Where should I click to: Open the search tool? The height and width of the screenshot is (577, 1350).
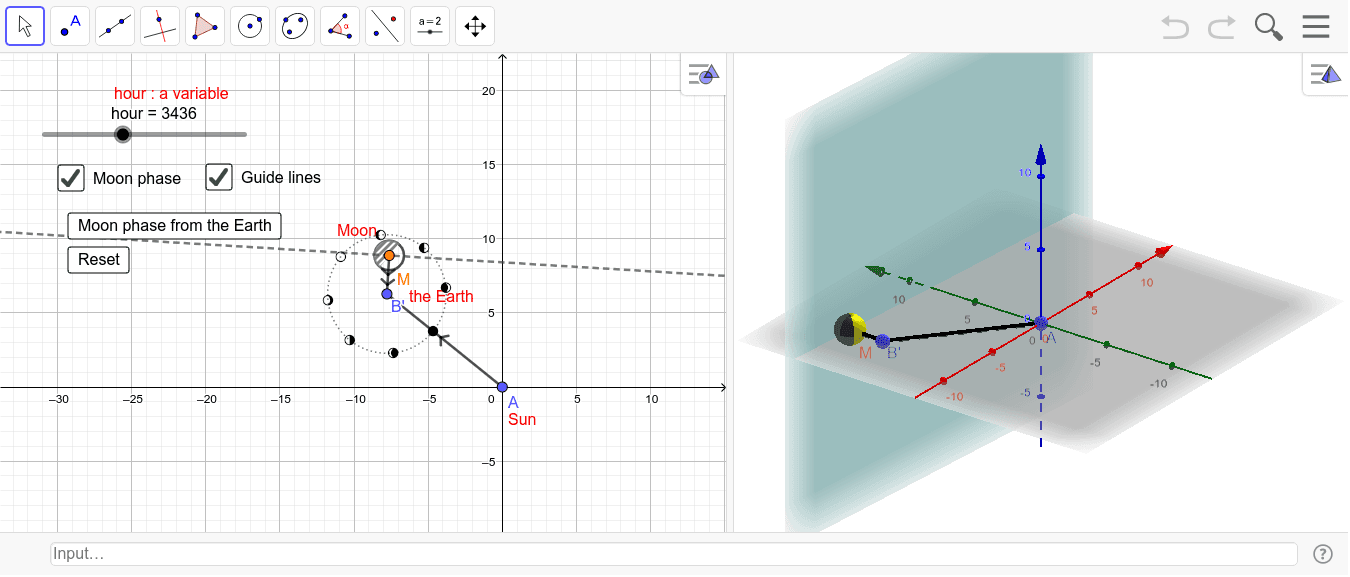point(1268,26)
